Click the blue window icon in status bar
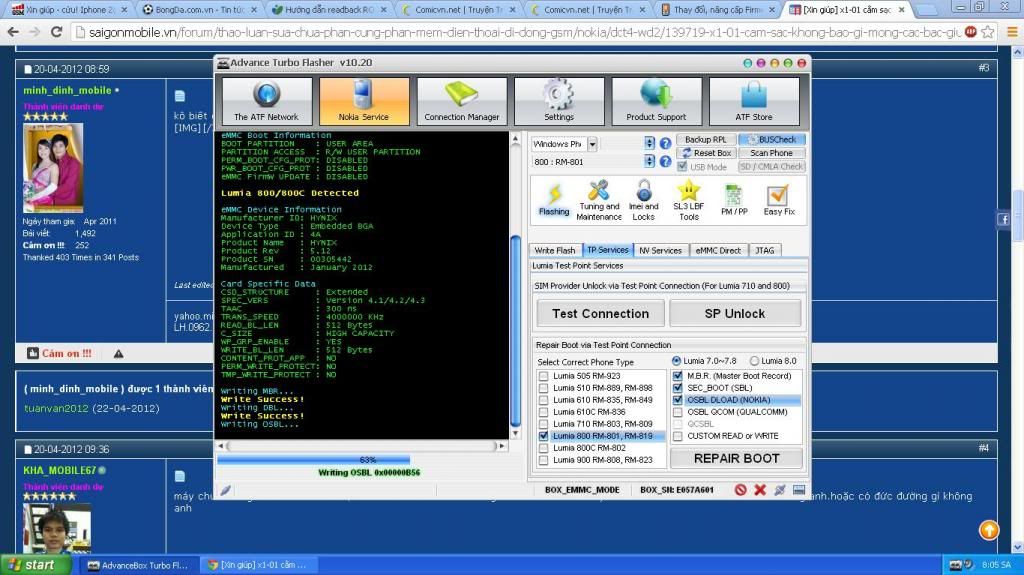Viewport: 1024px width, 575px height. coord(799,489)
